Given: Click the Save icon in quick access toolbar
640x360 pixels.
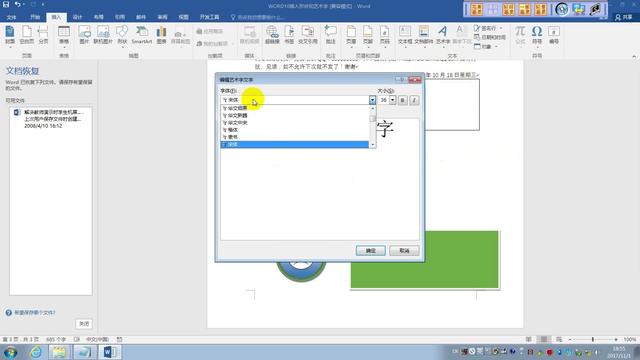Looking at the screenshot, I should [x=6, y=4].
